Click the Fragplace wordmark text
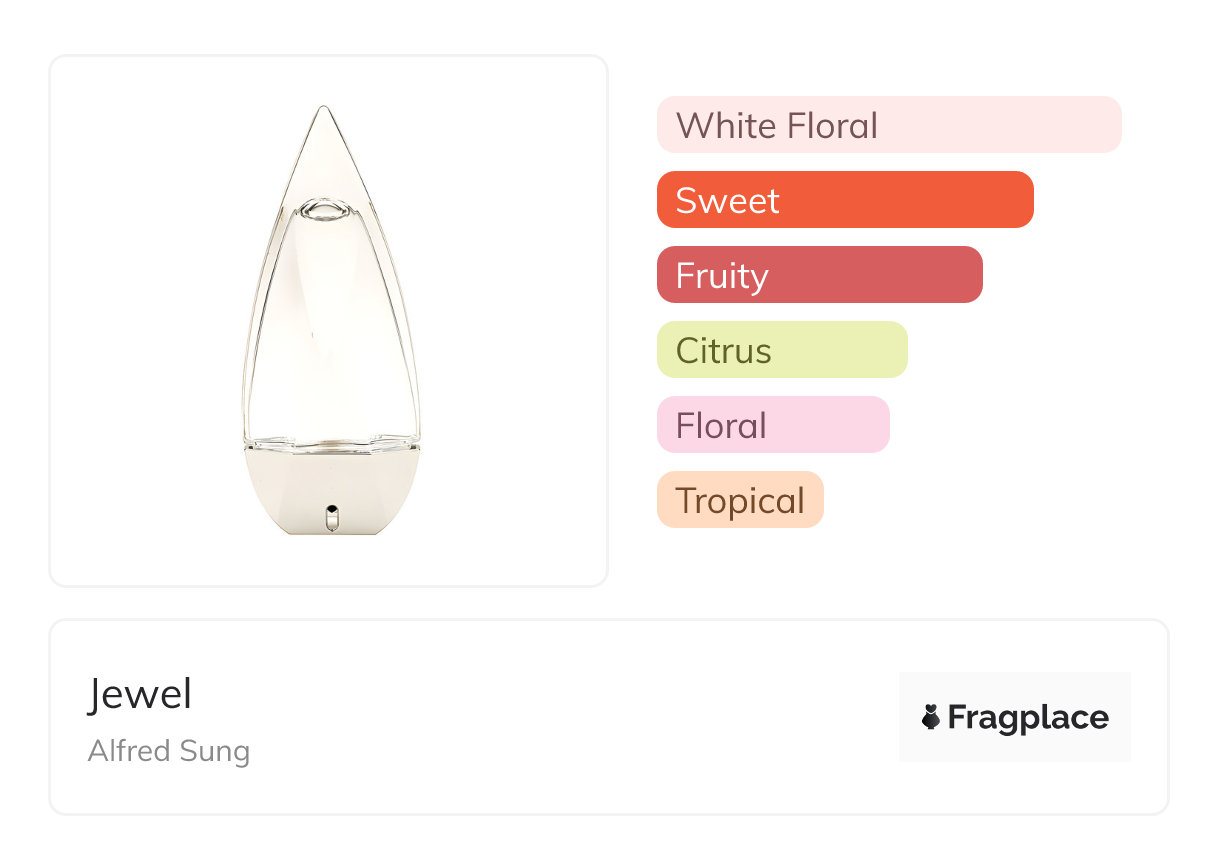 point(1027,717)
